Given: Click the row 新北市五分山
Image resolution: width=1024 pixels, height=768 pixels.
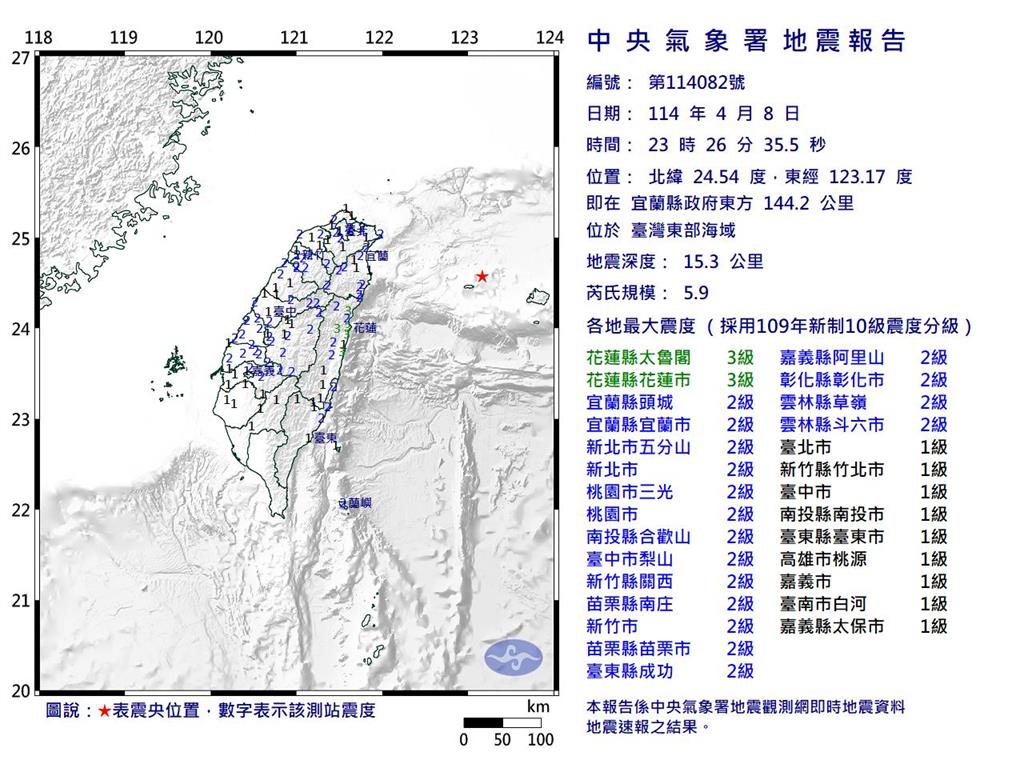Looking at the screenshot, I should [670, 447].
